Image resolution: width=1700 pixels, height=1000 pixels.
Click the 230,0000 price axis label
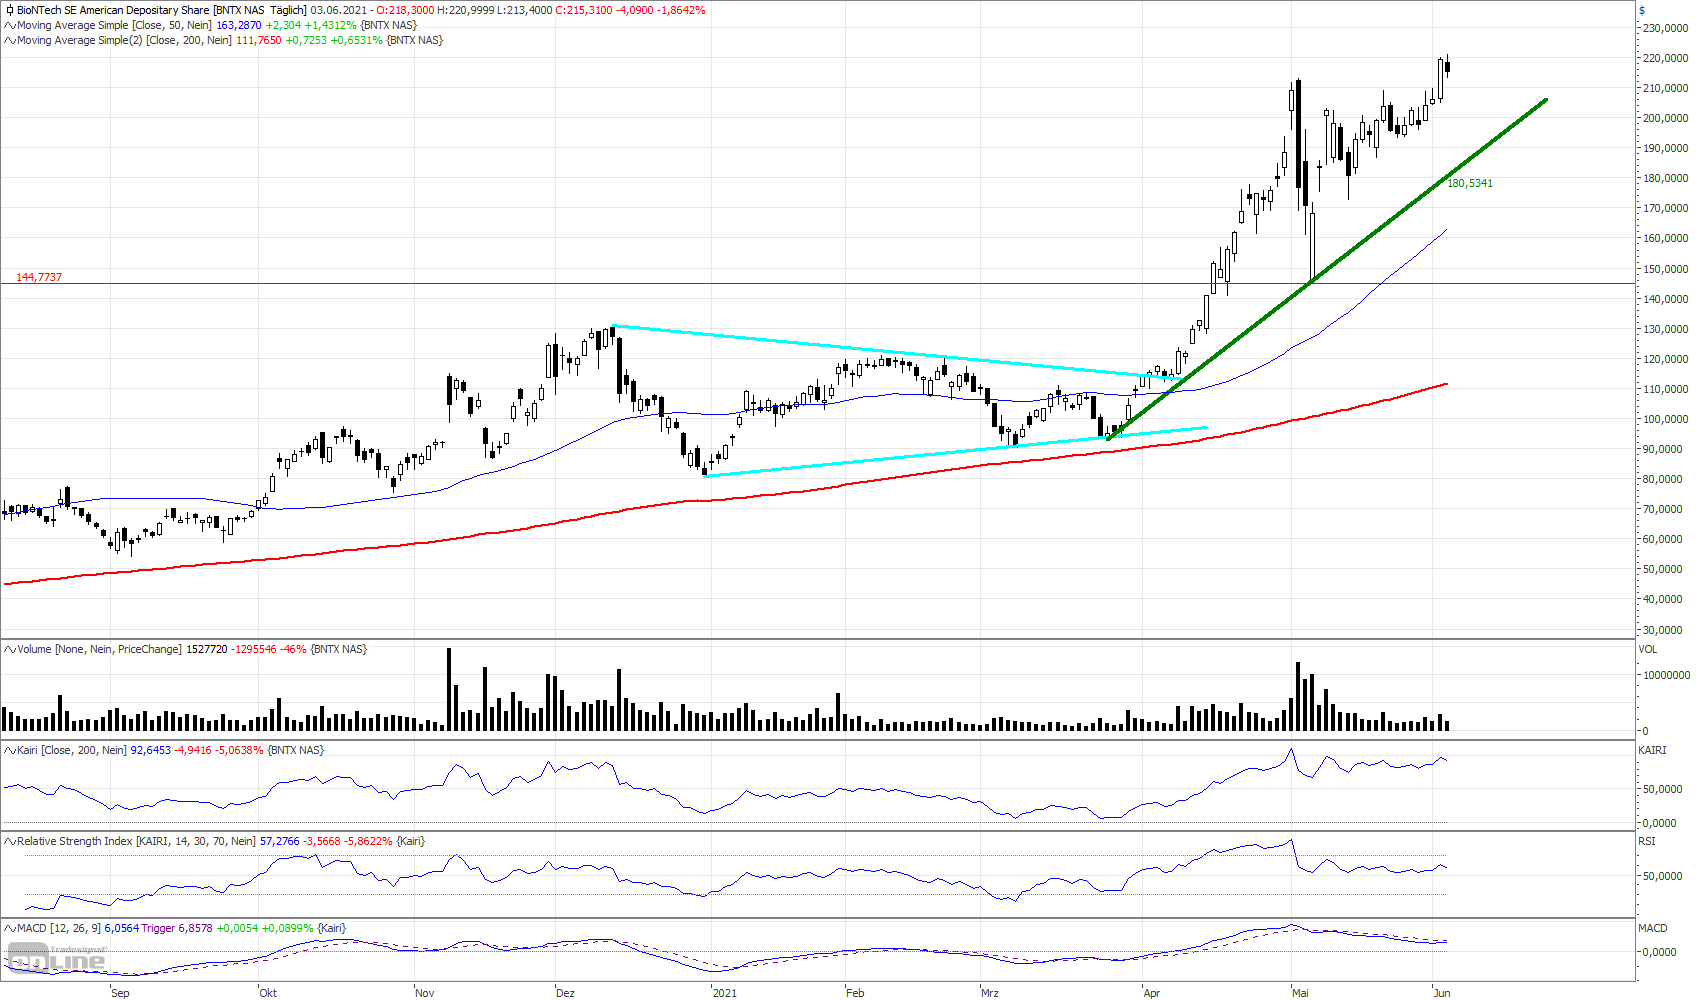1666,28
